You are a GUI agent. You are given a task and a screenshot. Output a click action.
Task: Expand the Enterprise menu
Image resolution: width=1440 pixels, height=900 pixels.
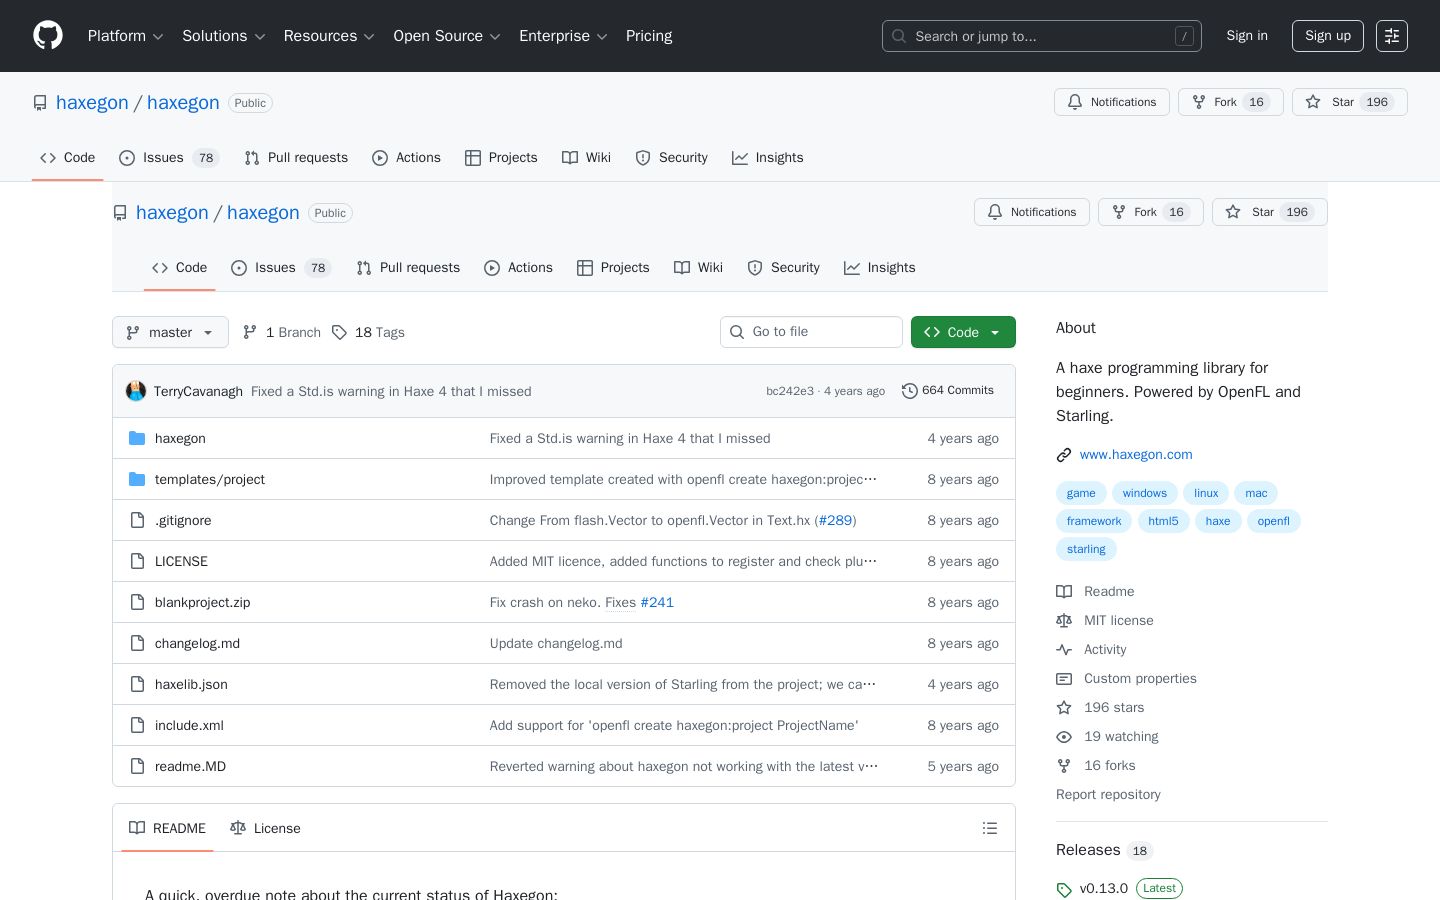(563, 36)
